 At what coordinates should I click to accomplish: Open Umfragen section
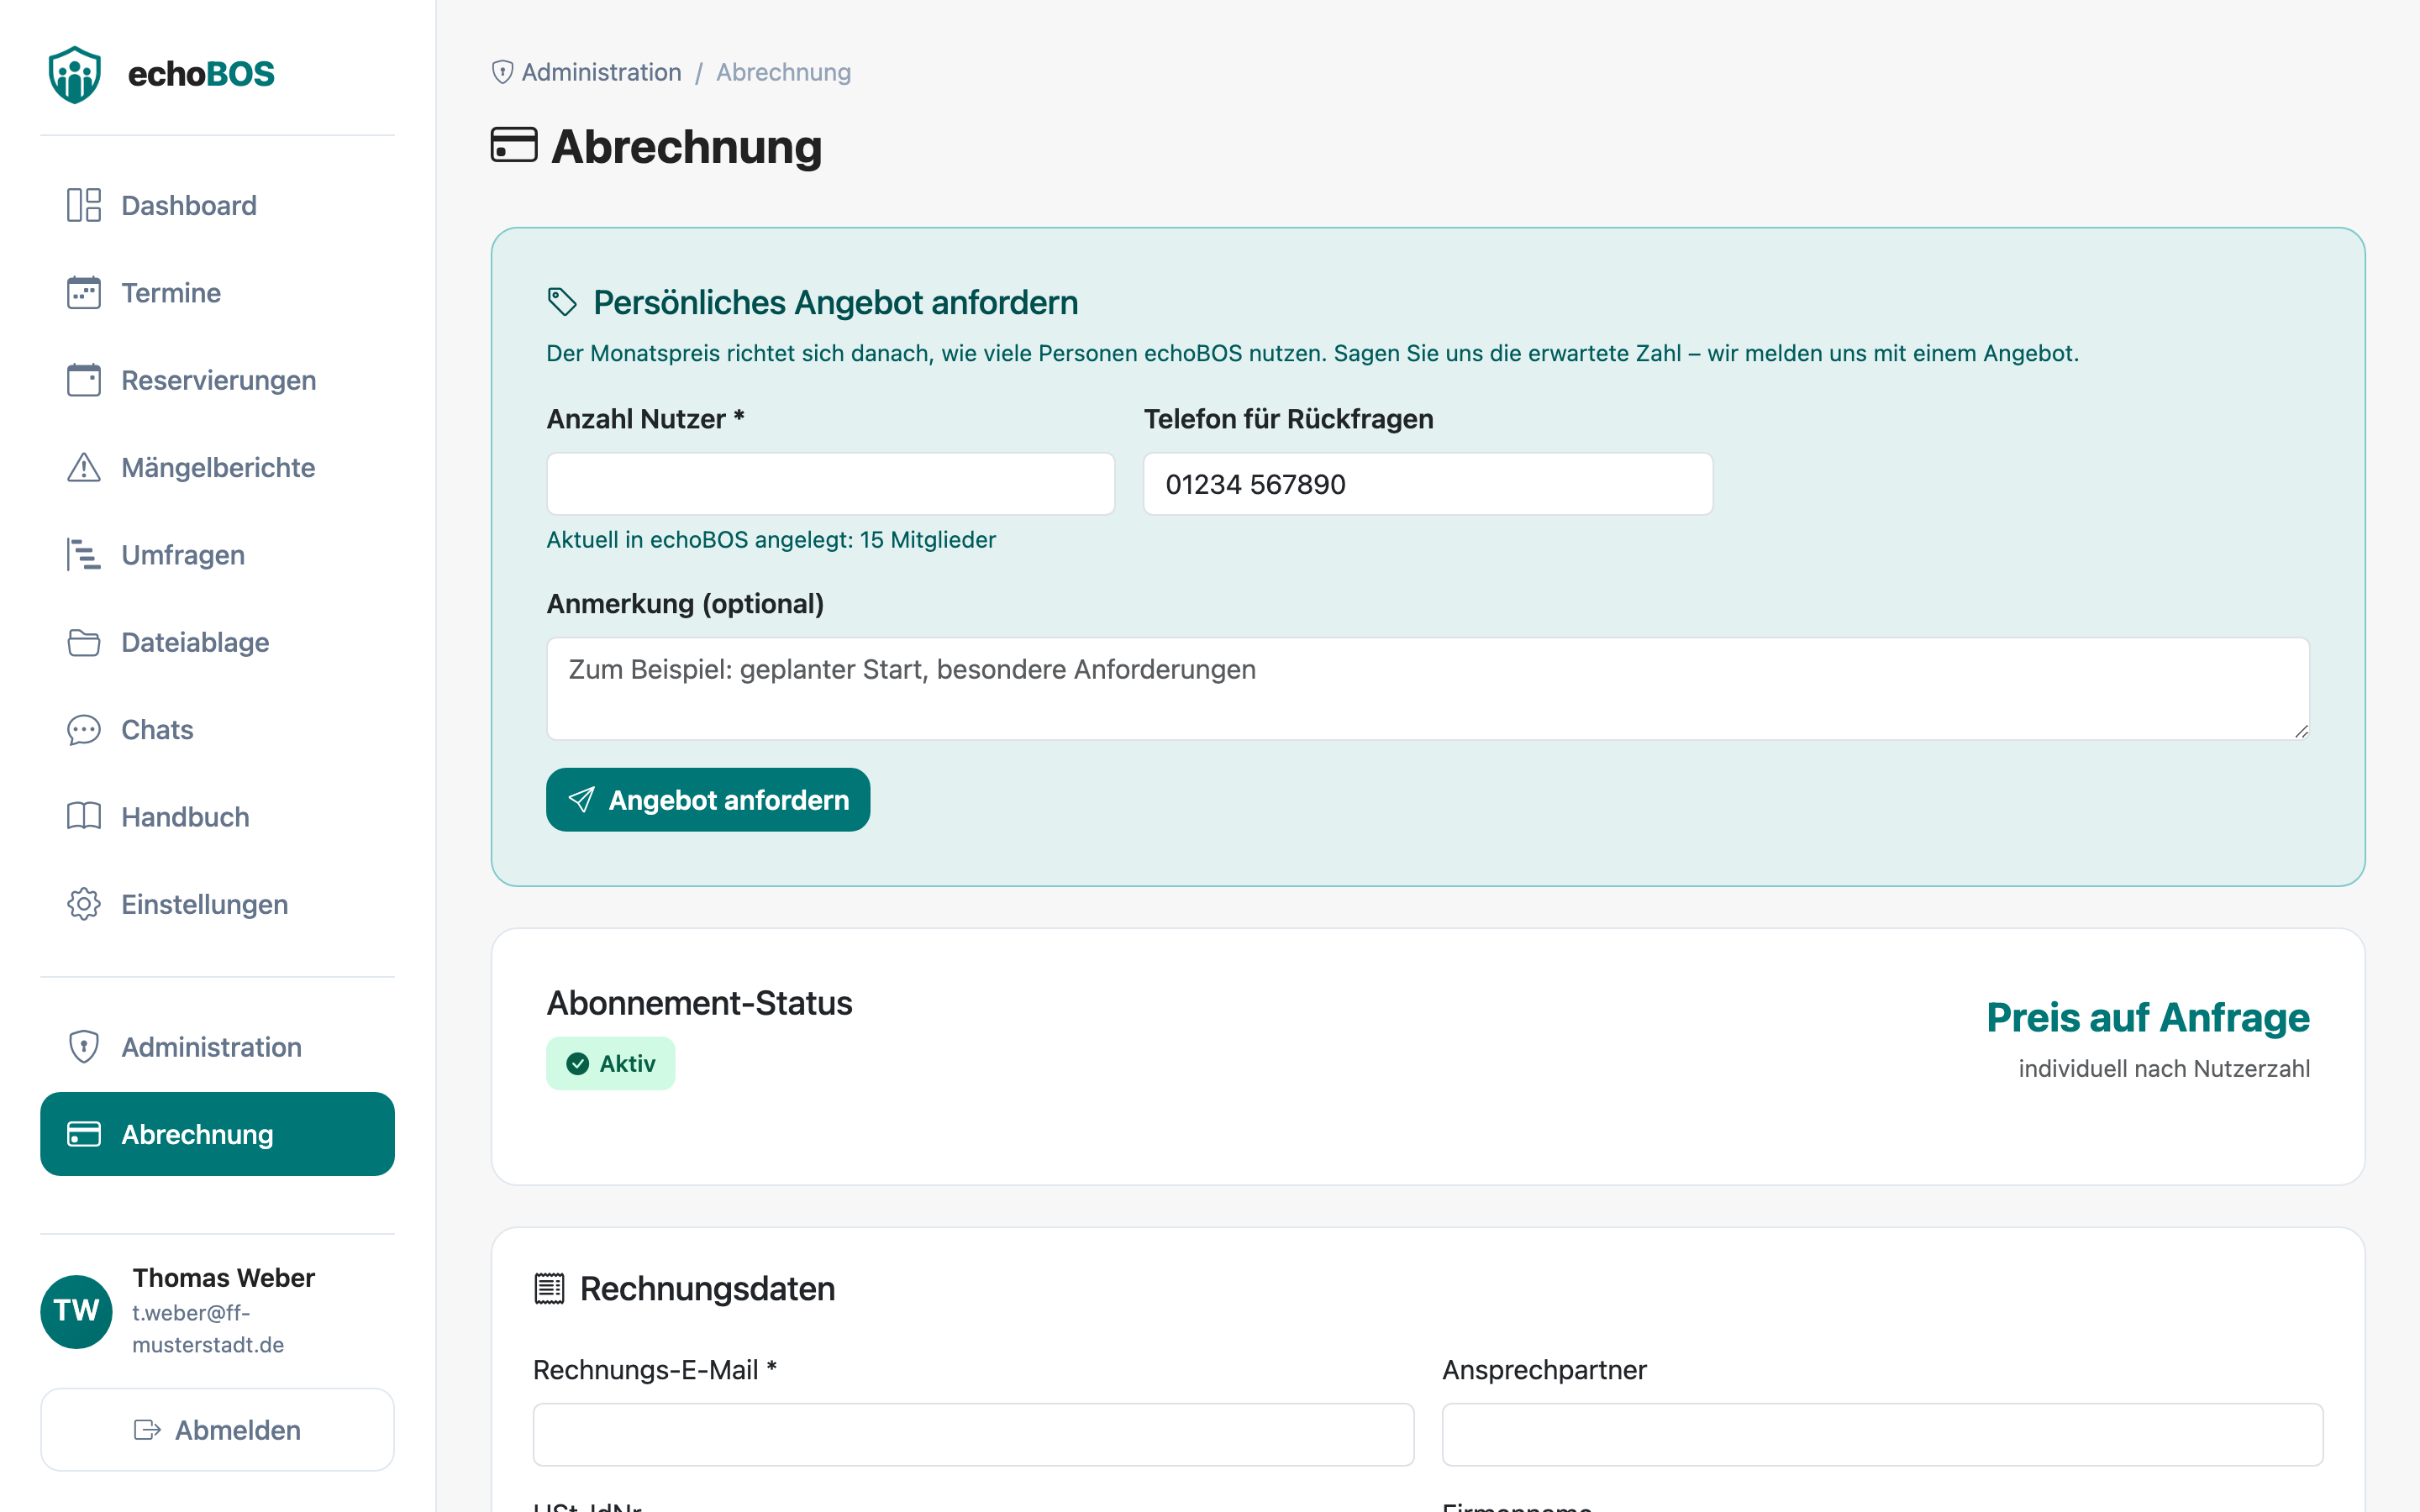coord(217,555)
